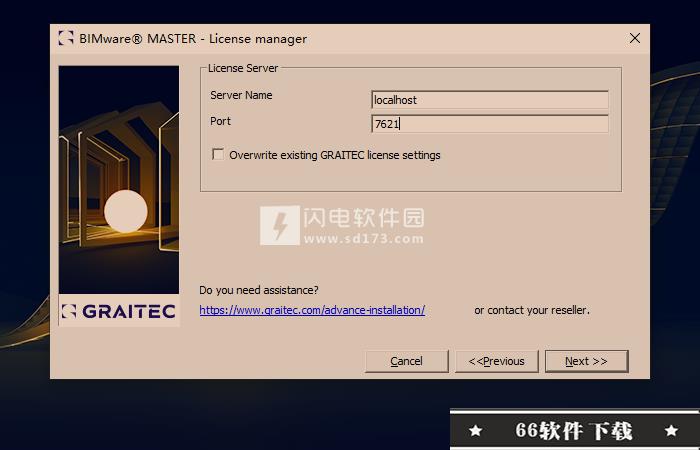Click the Cancel button
The height and width of the screenshot is (450, 700).
(407, 361)
